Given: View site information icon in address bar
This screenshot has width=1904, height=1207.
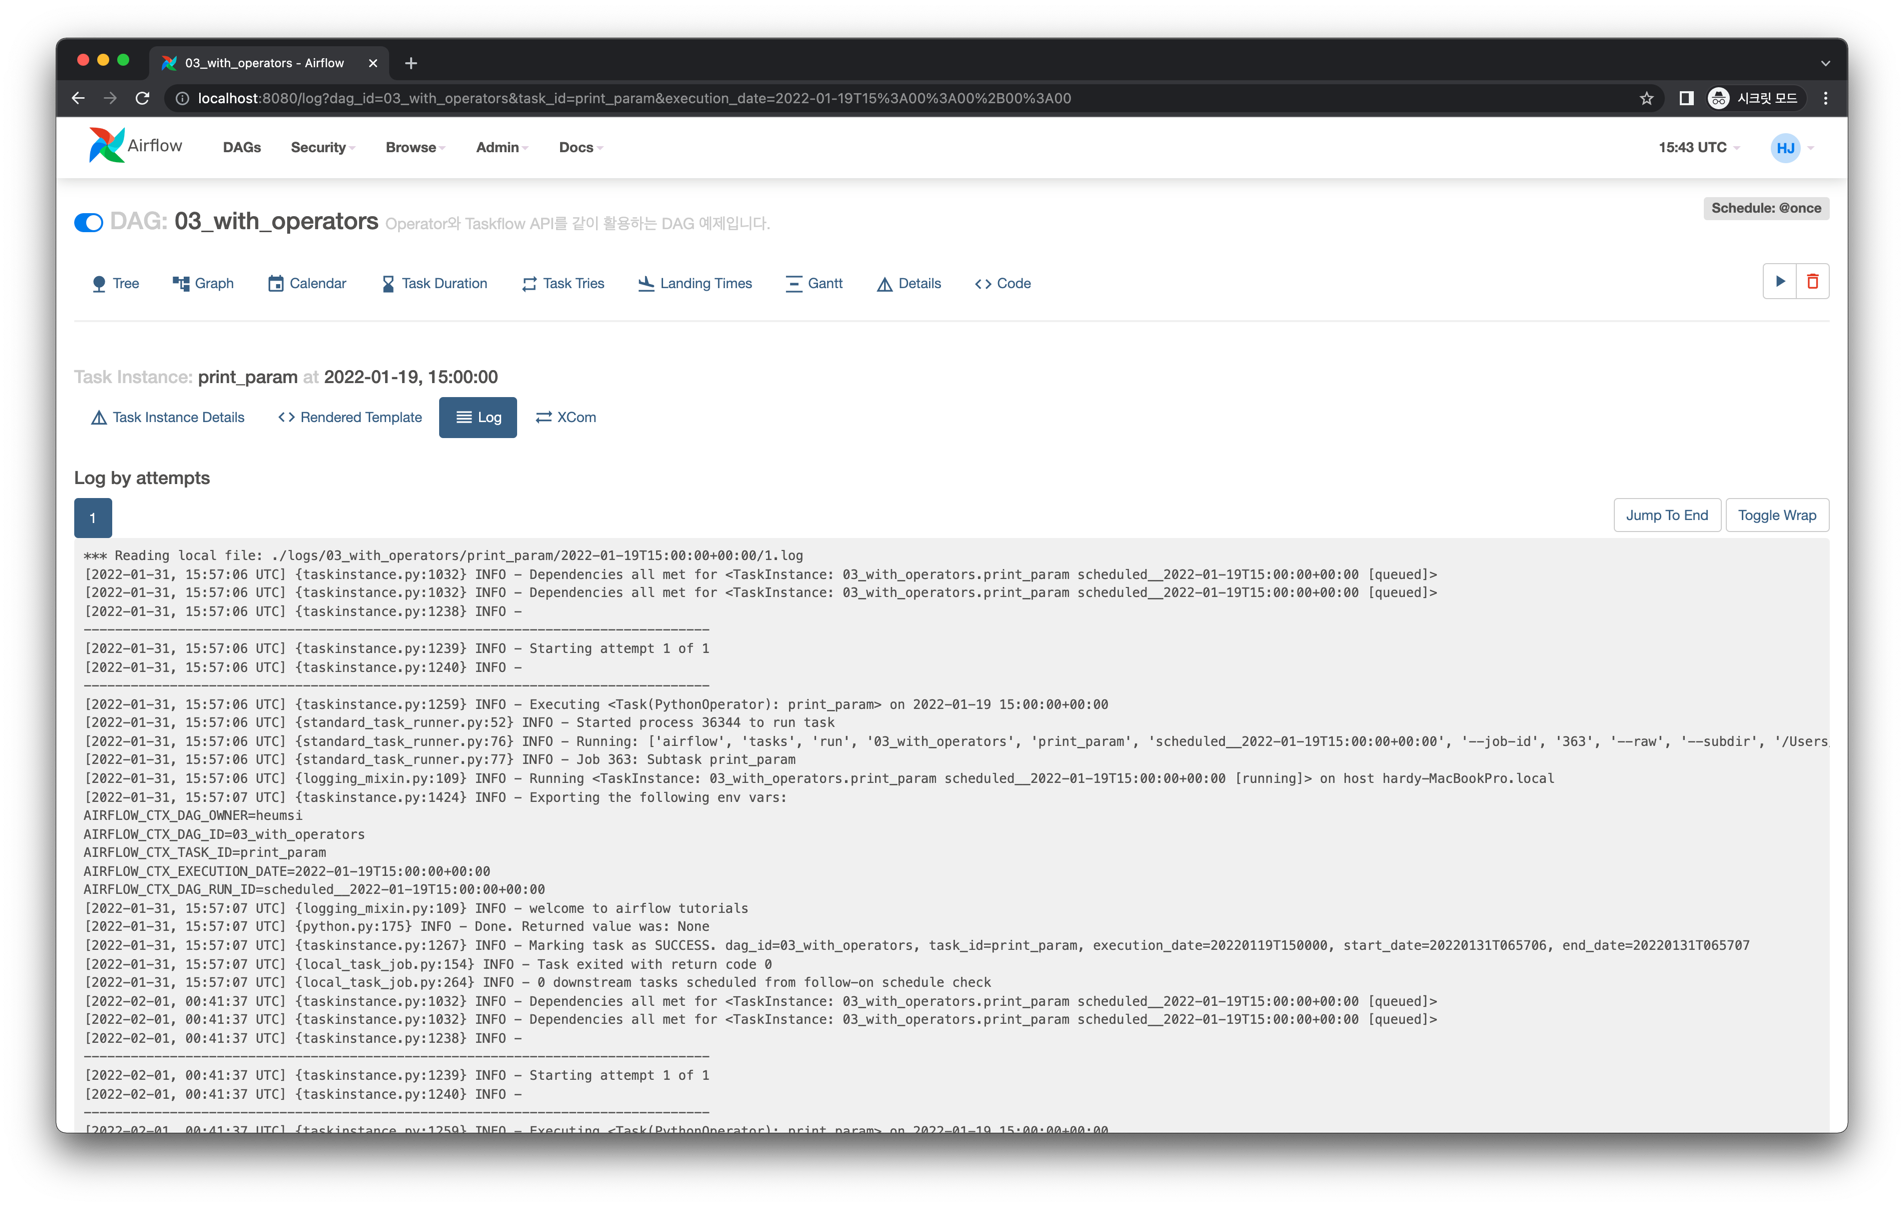Looking at the screenshot, I should pyautogui.click(x=182, y=98).
